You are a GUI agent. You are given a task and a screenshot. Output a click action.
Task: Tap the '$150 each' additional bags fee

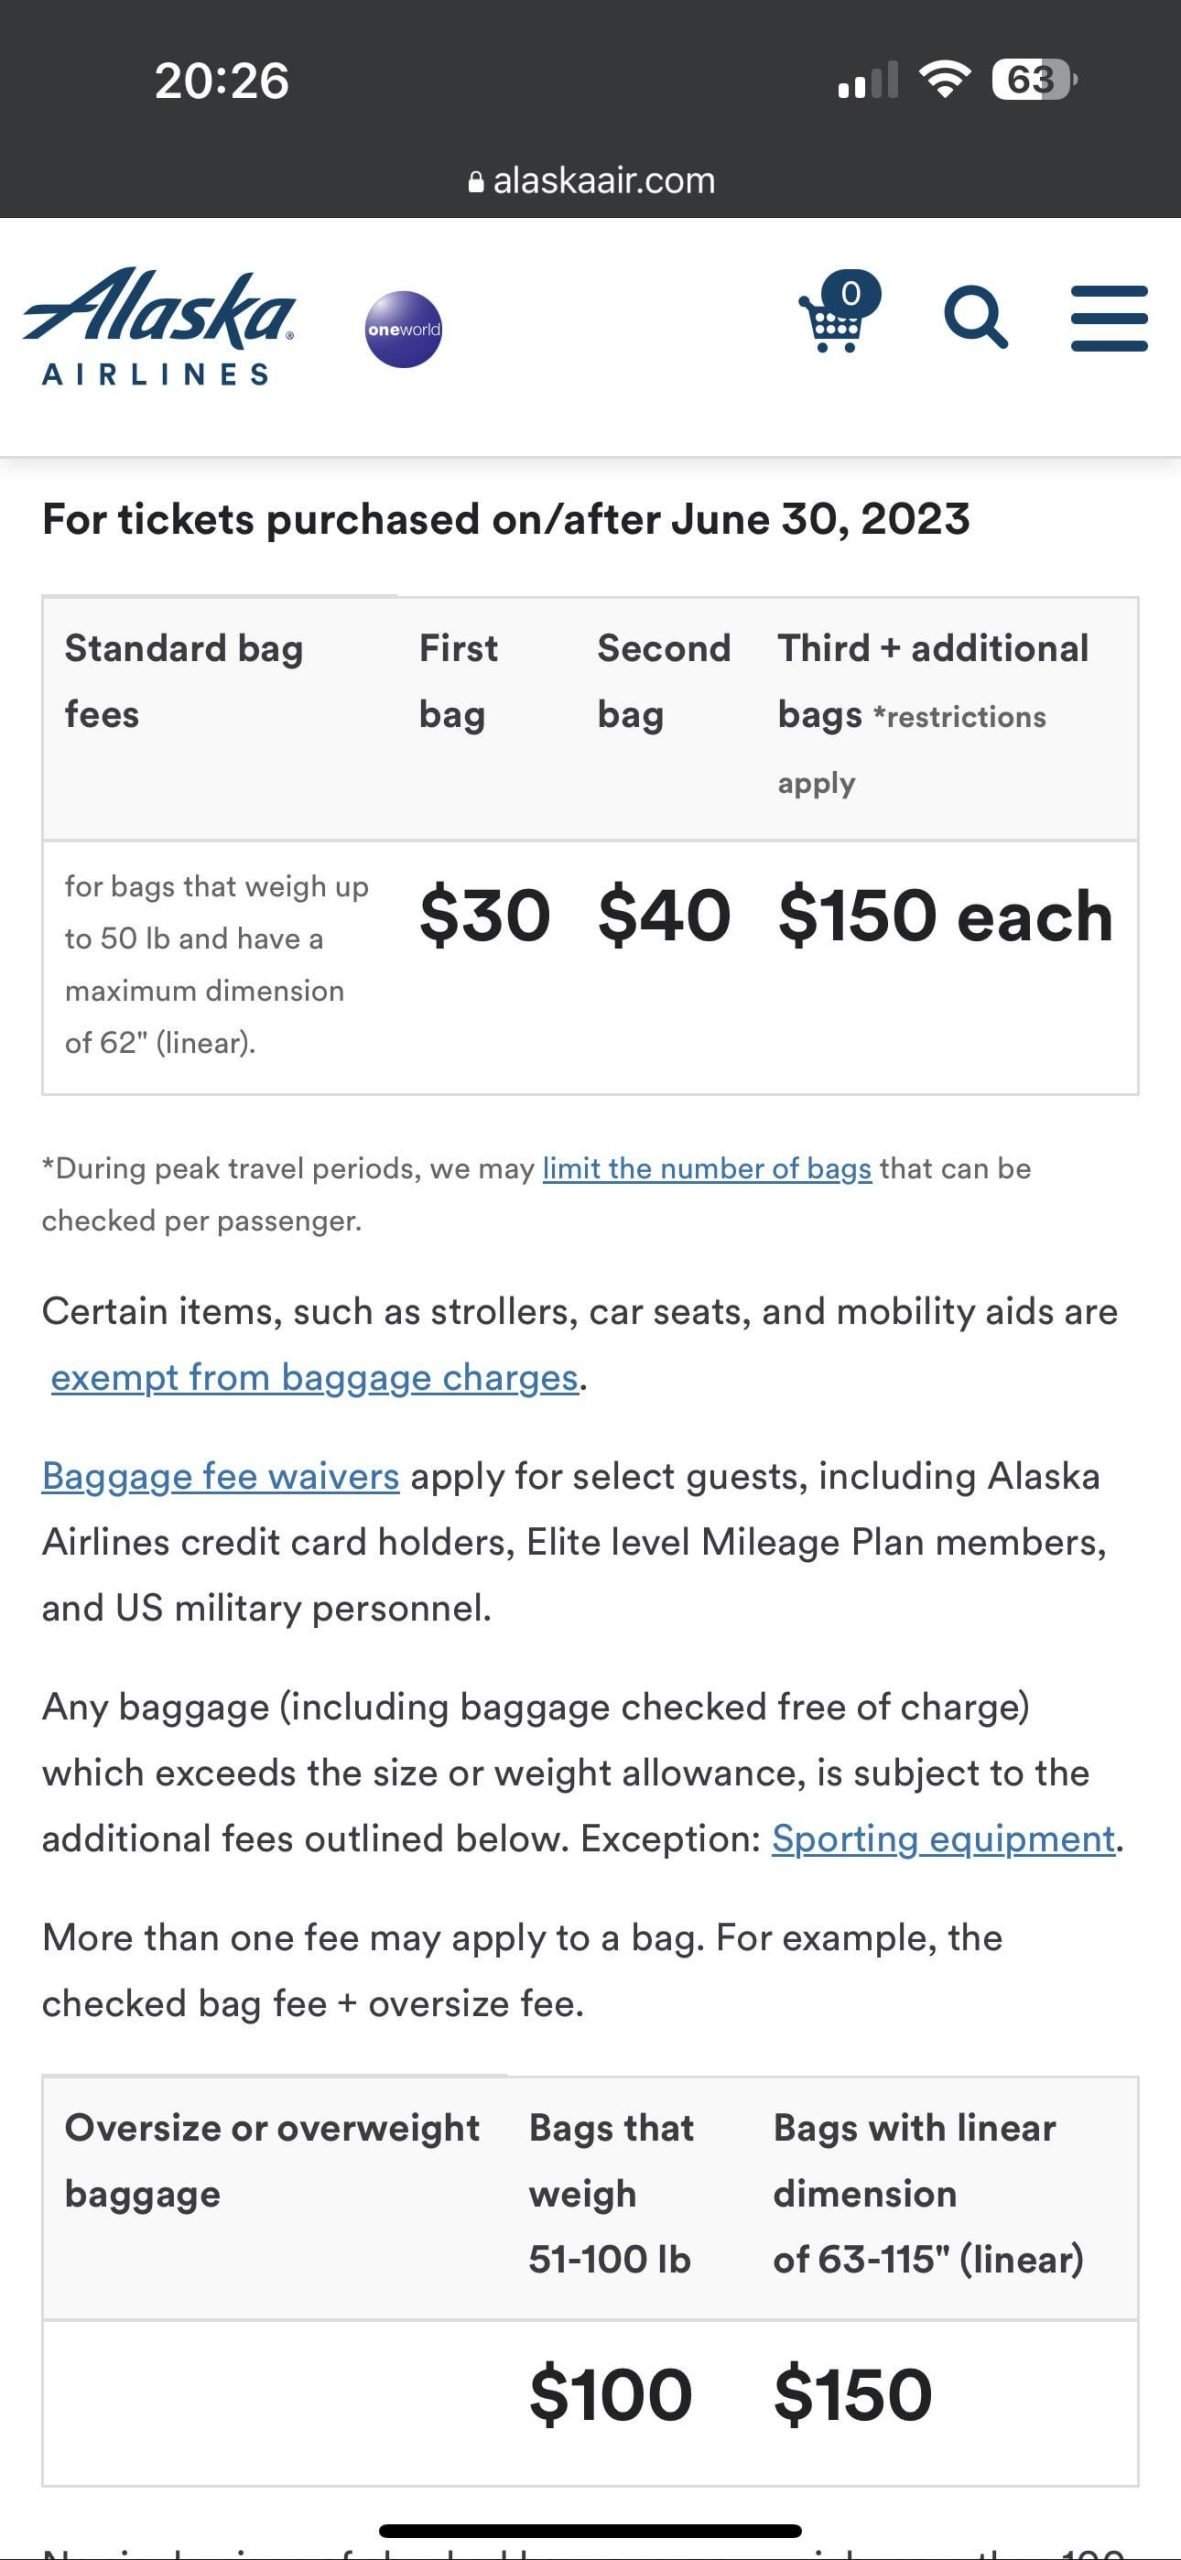click(x=945, y=915)
